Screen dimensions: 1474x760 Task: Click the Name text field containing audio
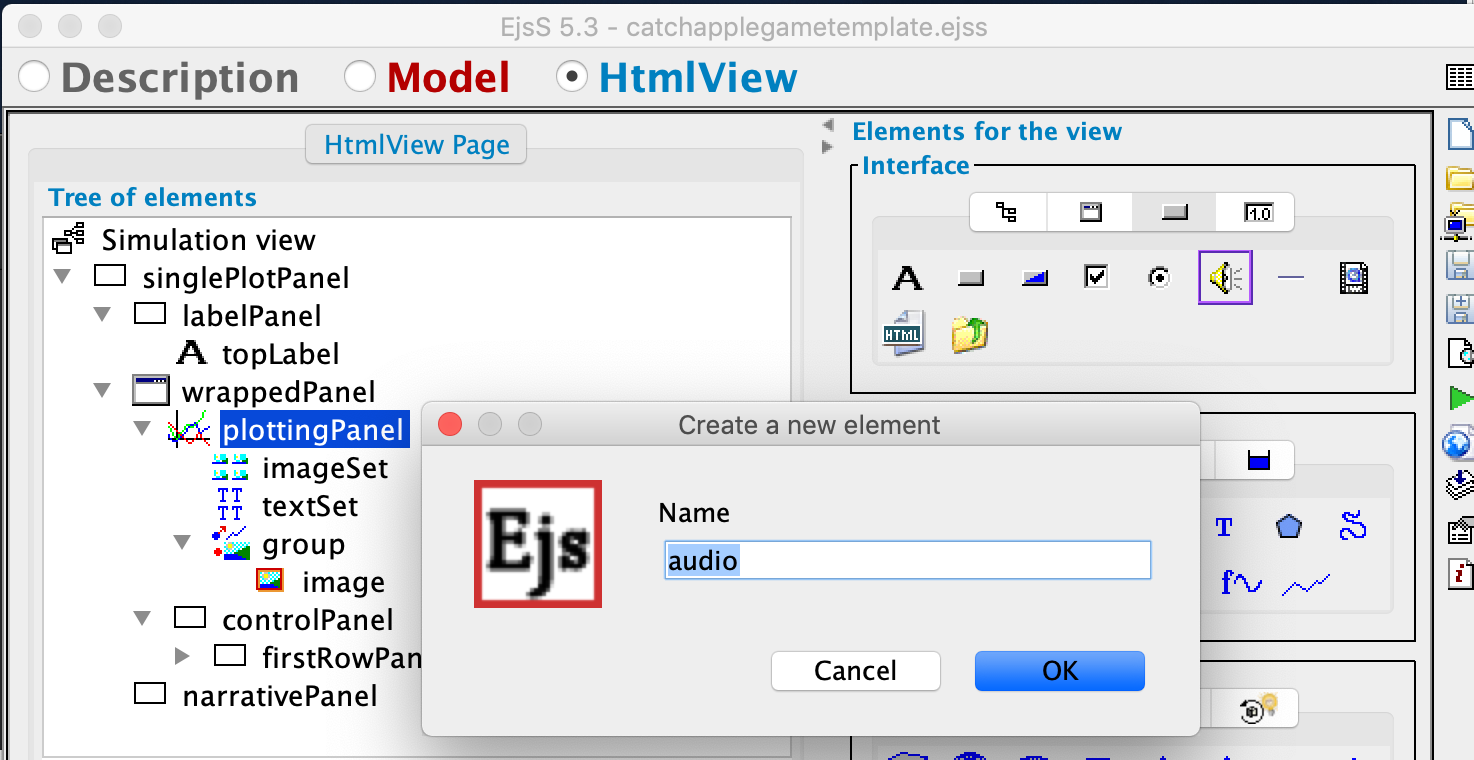click(x=908, y=560)
